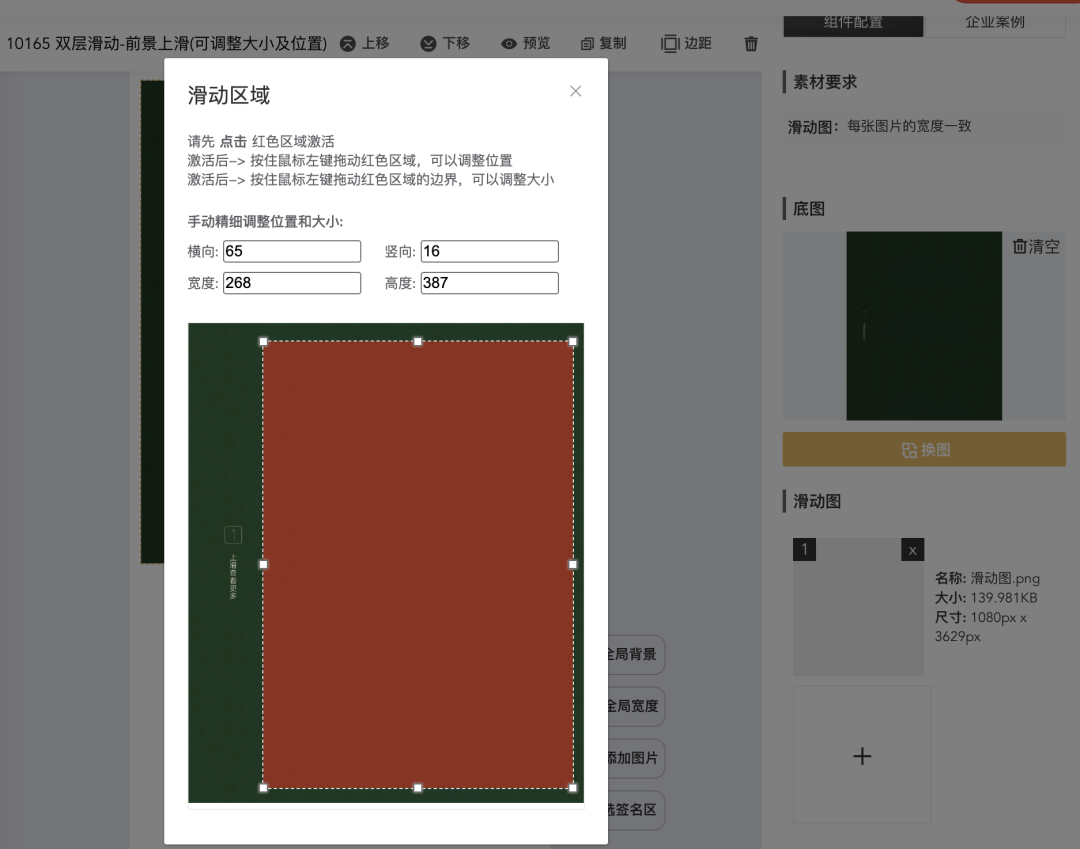Click left-middle resize handle of red region

tap(263, 565)
